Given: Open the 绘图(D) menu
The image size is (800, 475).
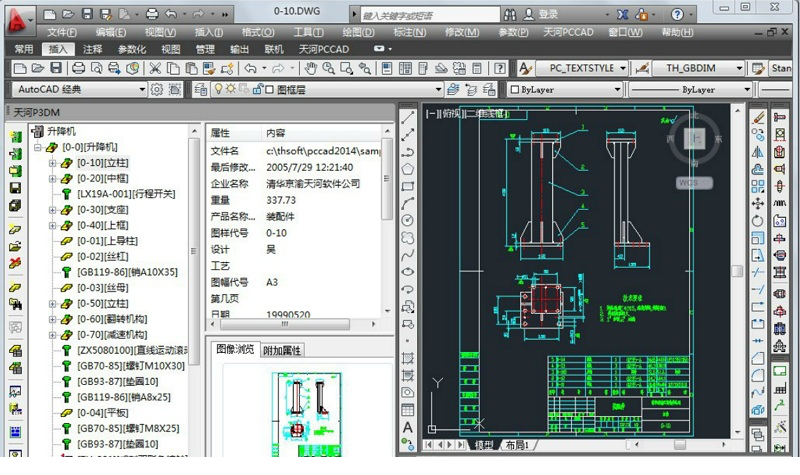Looking at the screenshot, I should 358,32.
